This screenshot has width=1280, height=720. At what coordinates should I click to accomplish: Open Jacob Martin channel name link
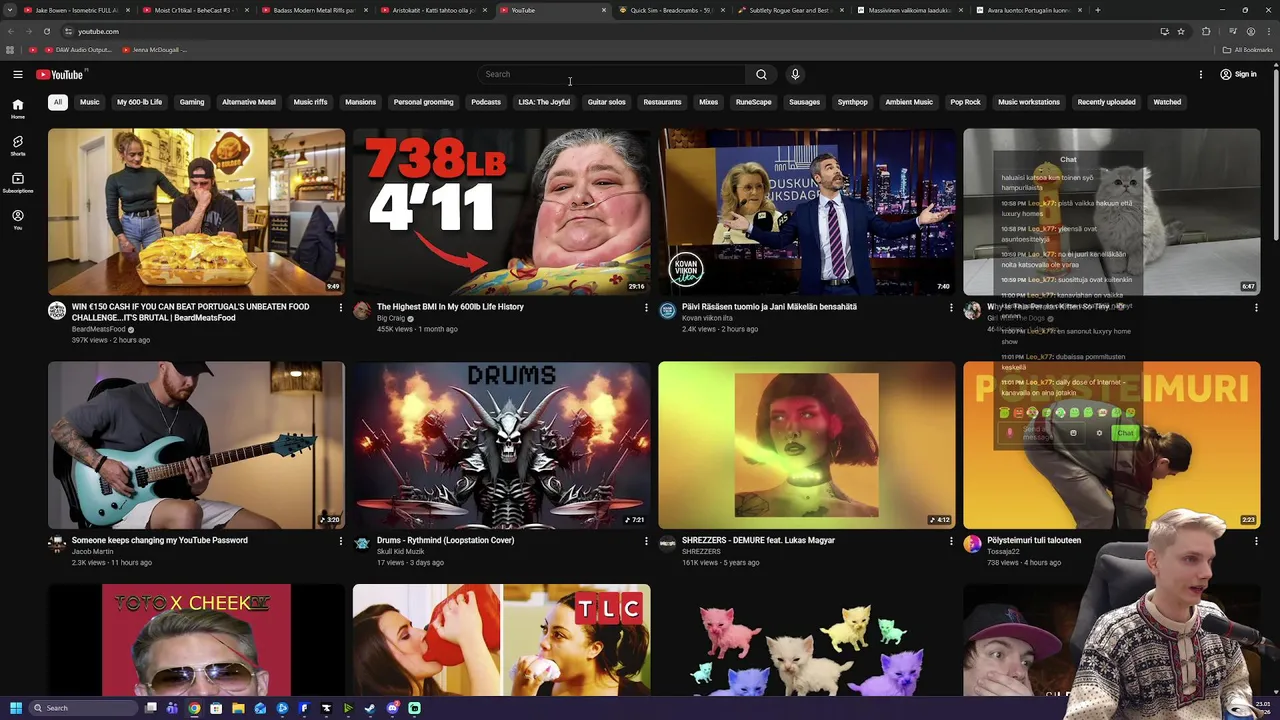92,552
